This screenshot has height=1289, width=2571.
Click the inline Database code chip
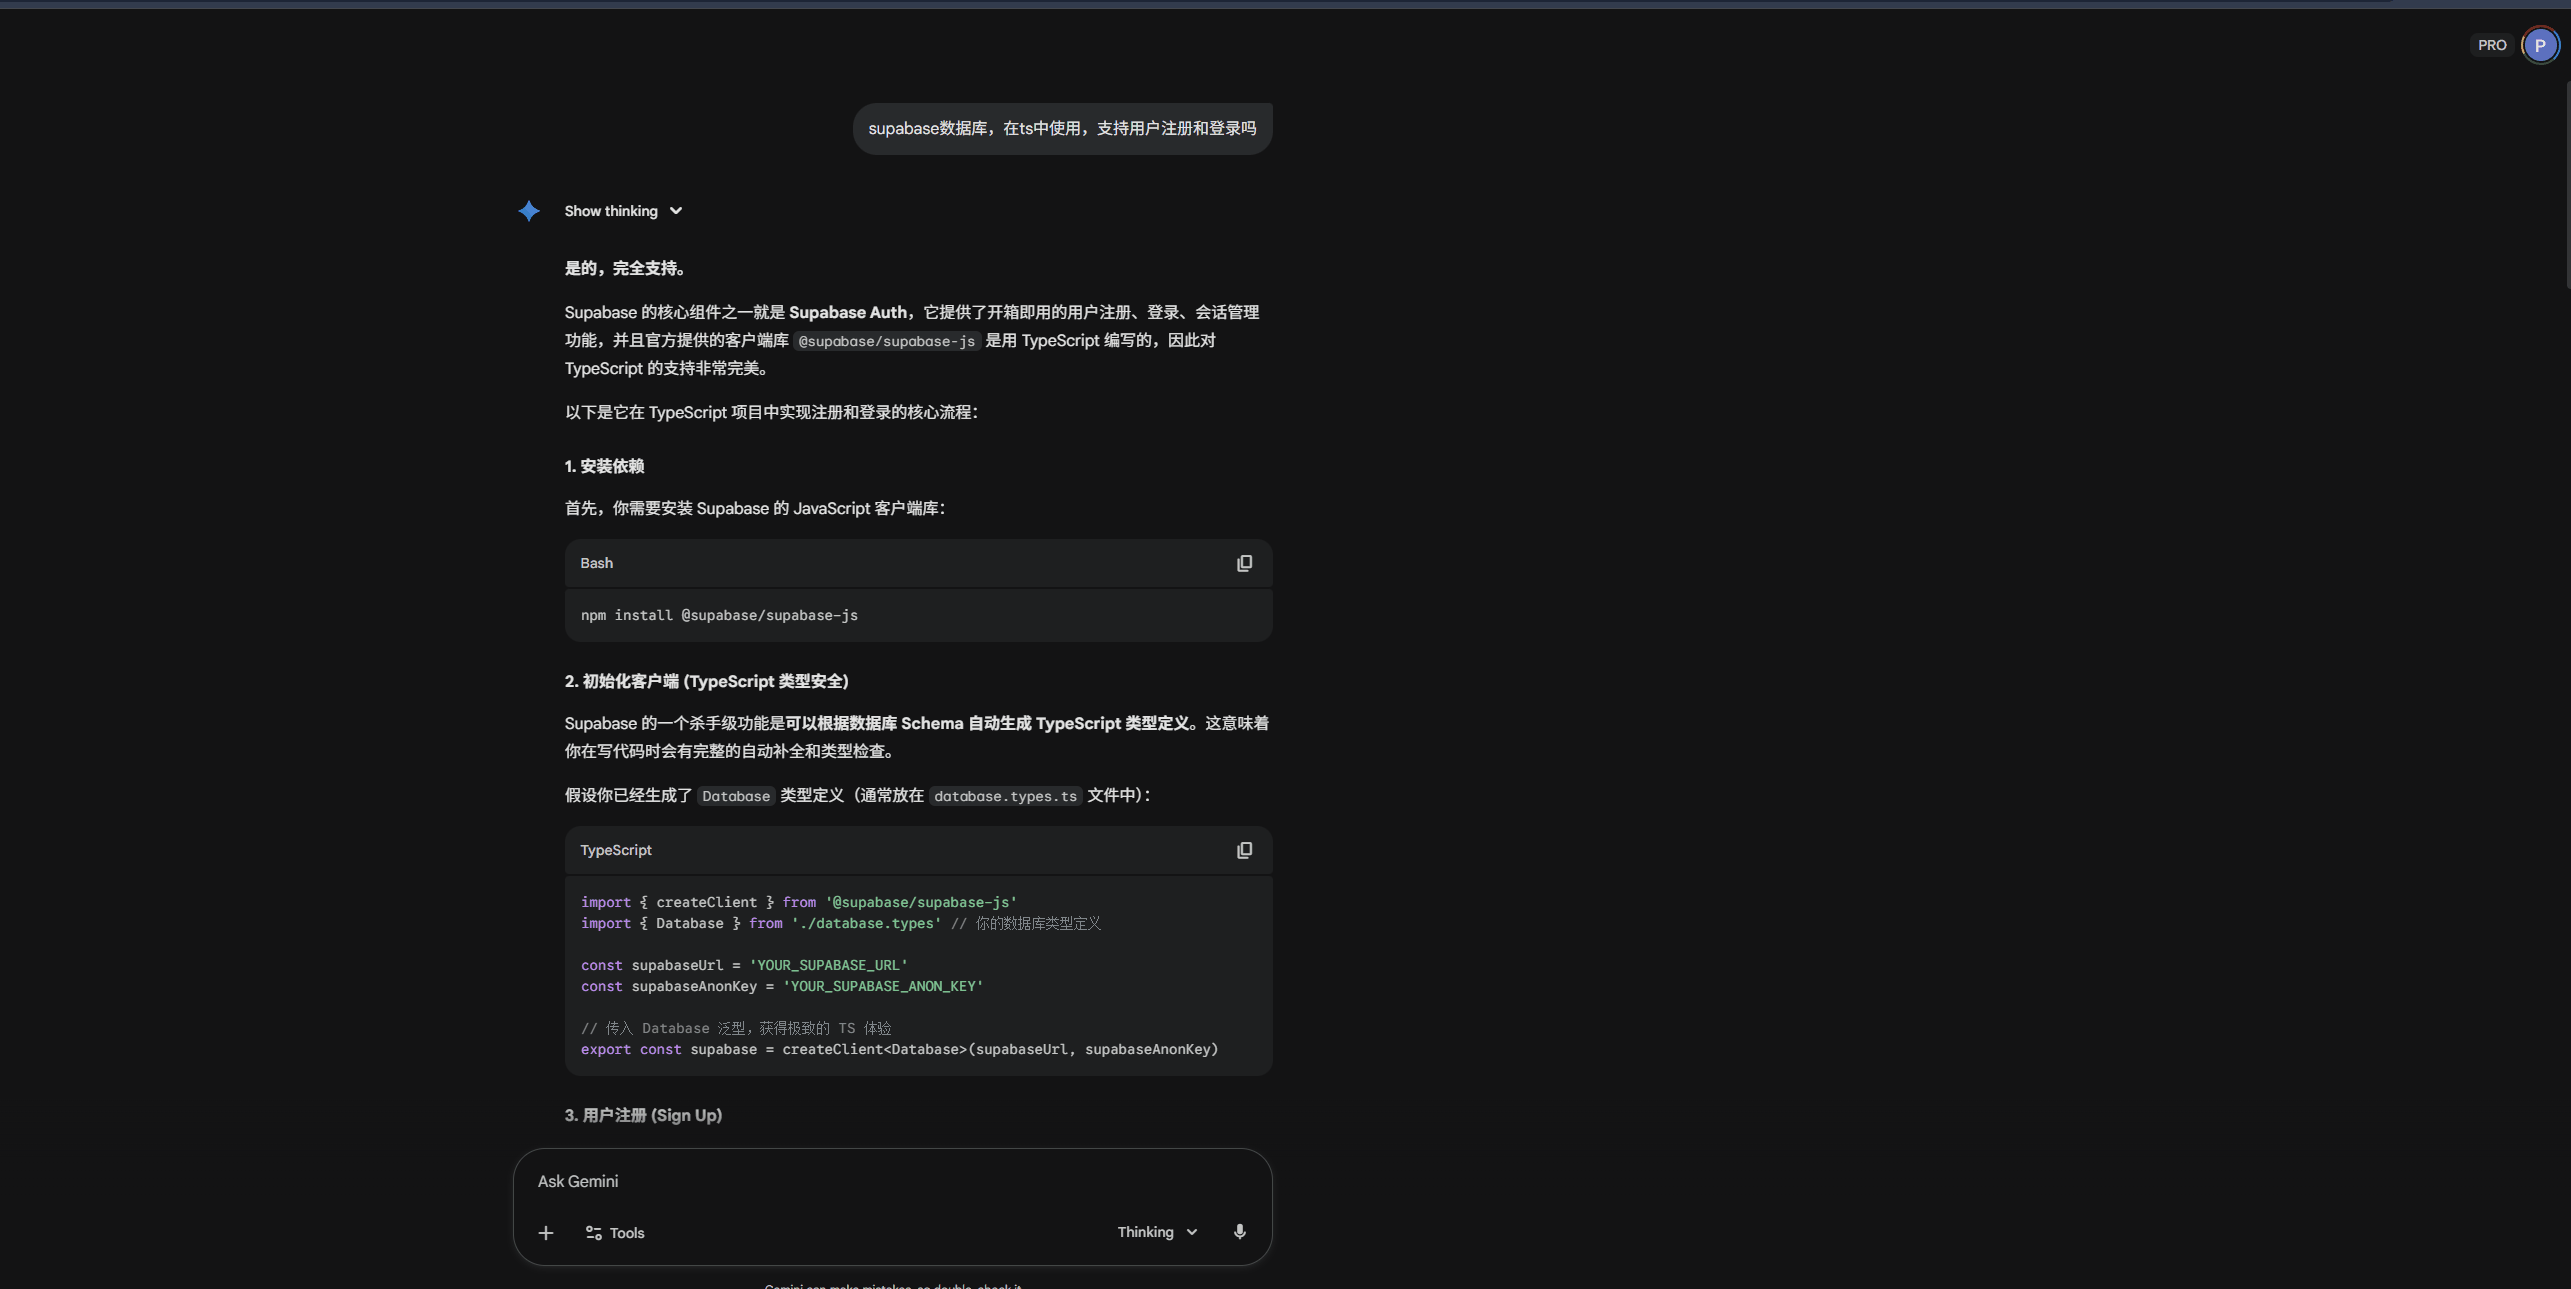point(736,797)
